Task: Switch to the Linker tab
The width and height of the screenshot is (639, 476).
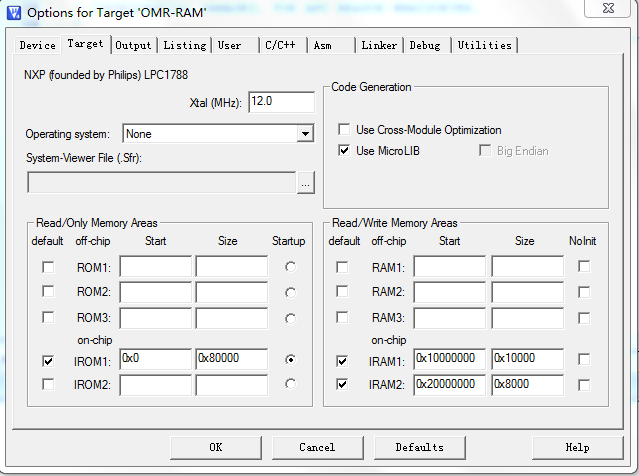Action: point(379,45)
